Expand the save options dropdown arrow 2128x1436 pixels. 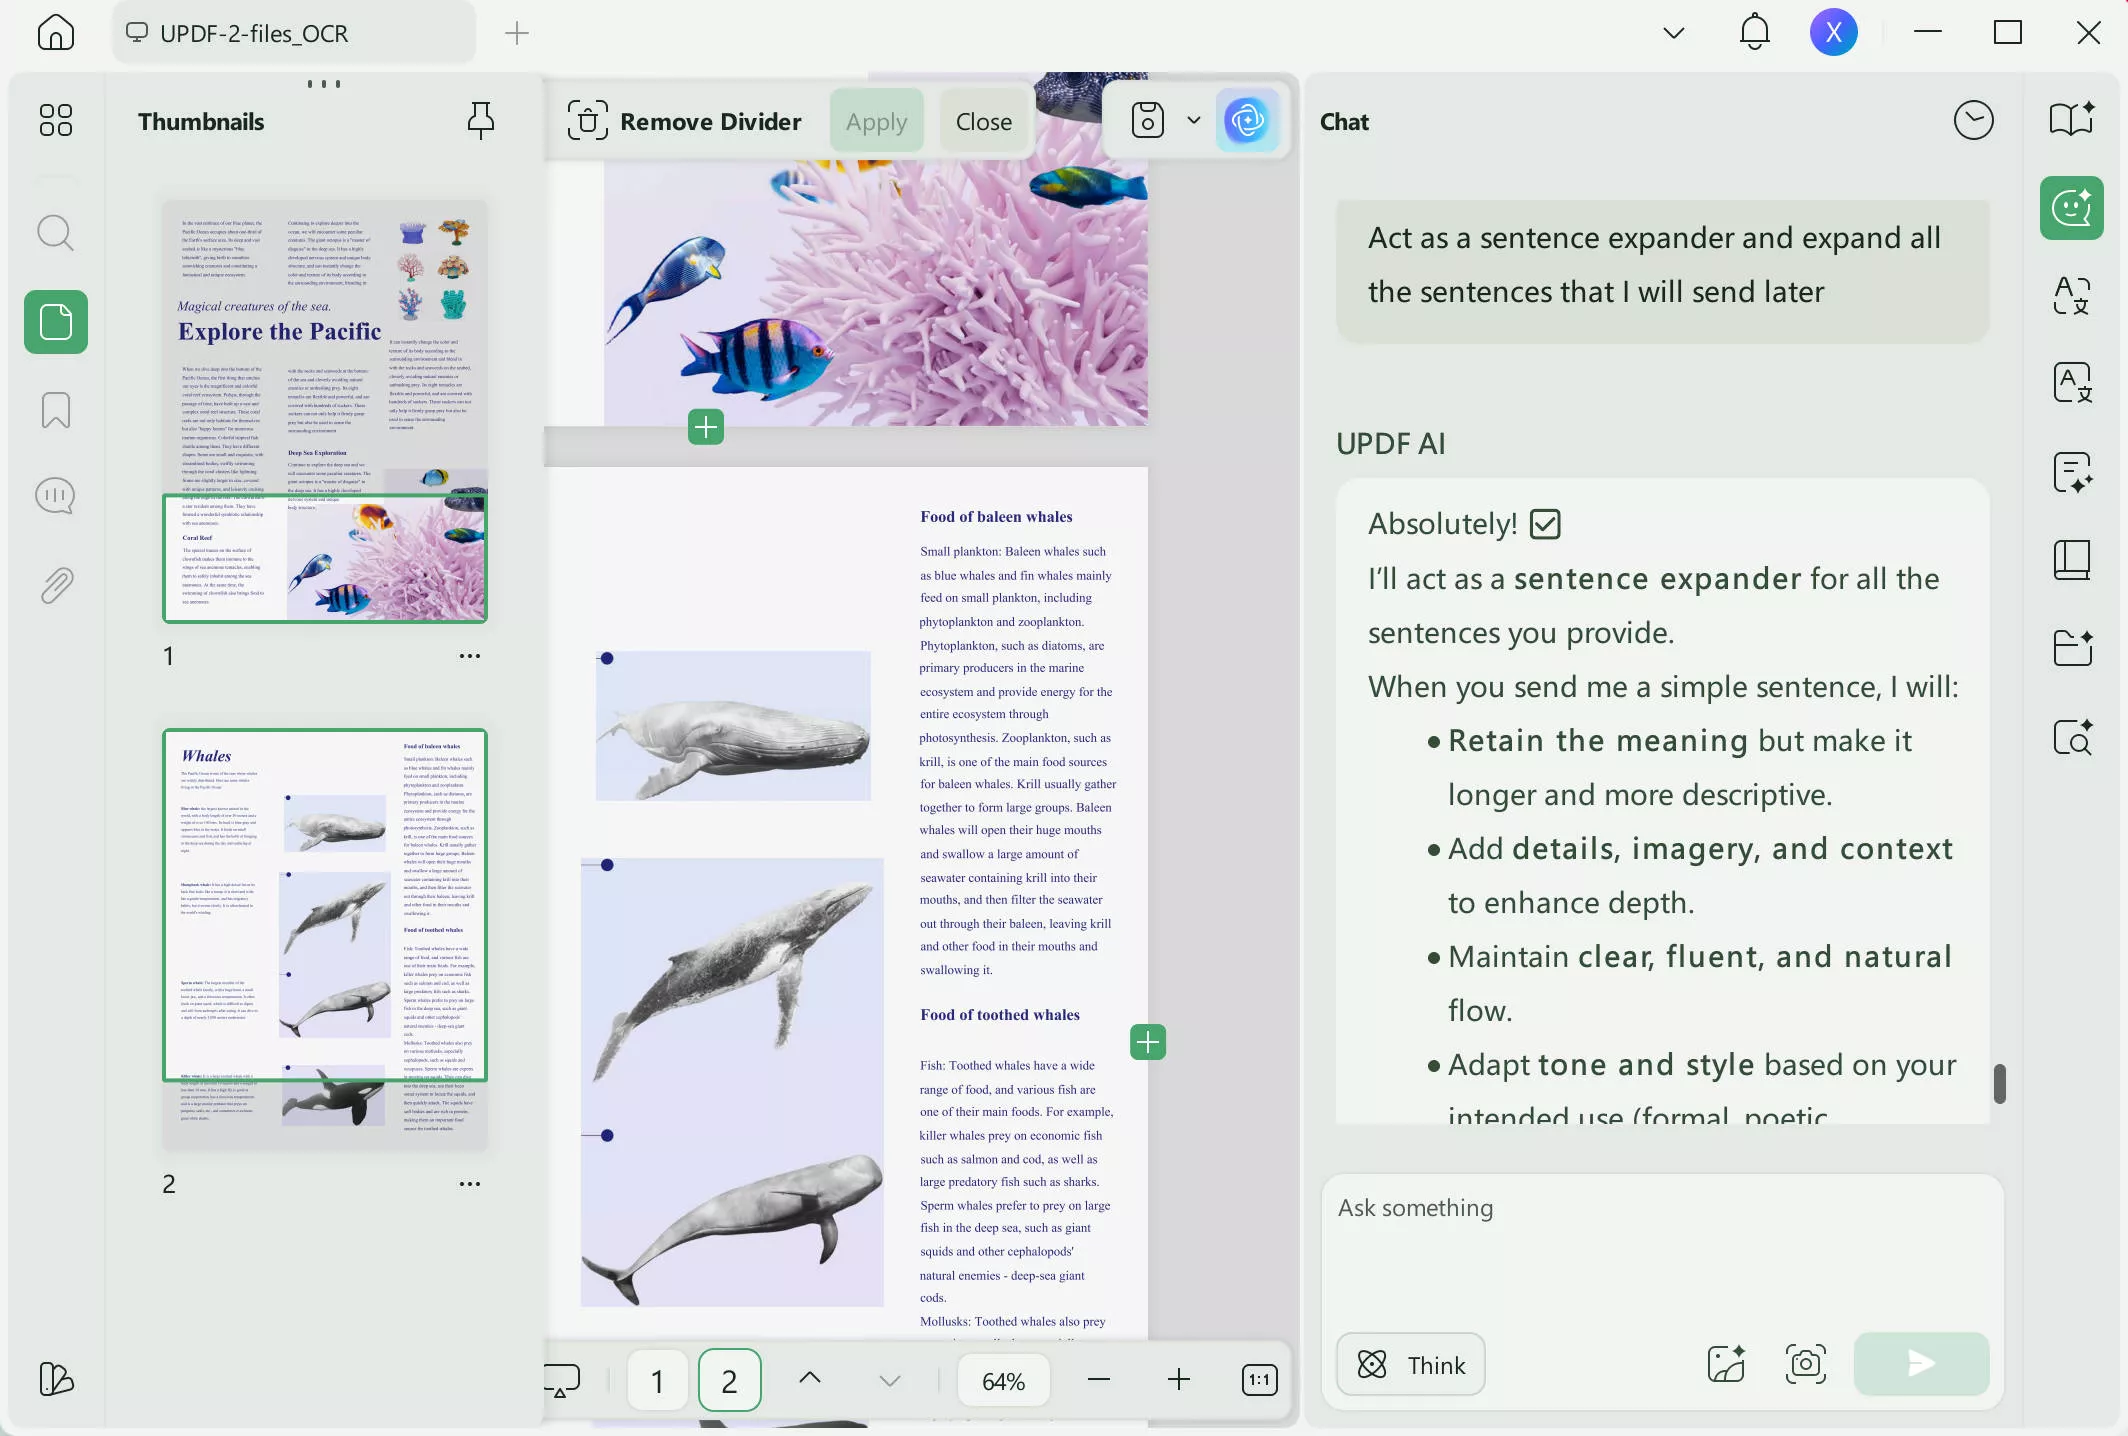tap(1193, 121)
